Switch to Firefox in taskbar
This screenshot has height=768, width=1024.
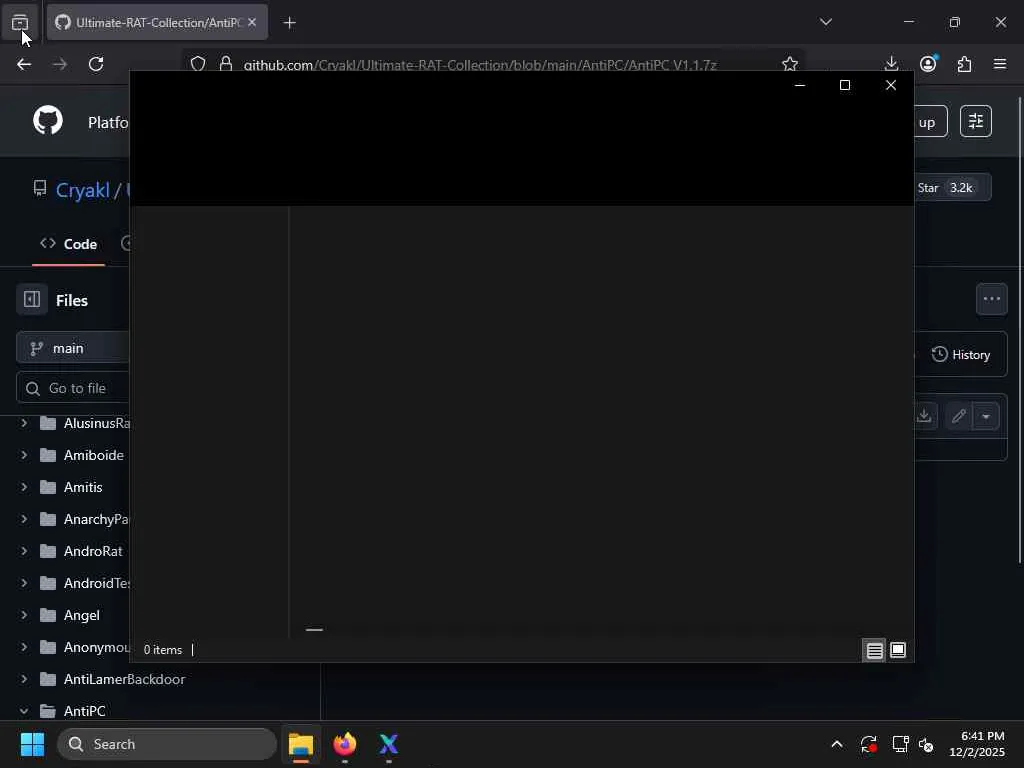tap(345, 744)
